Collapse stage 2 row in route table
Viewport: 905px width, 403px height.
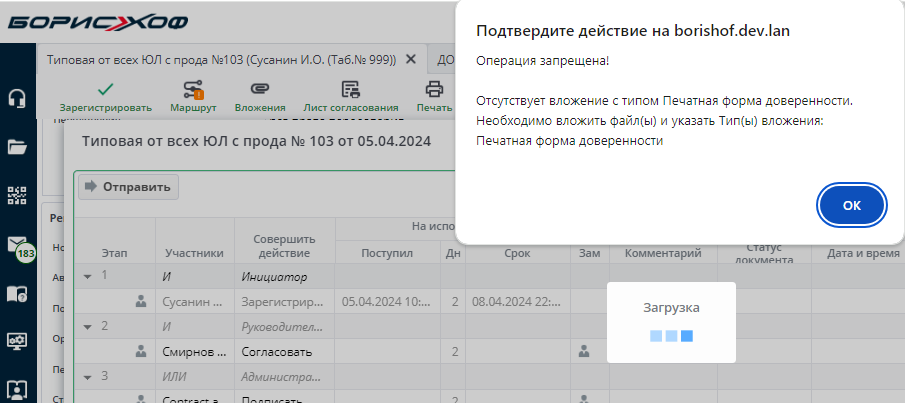click(87, 326)
